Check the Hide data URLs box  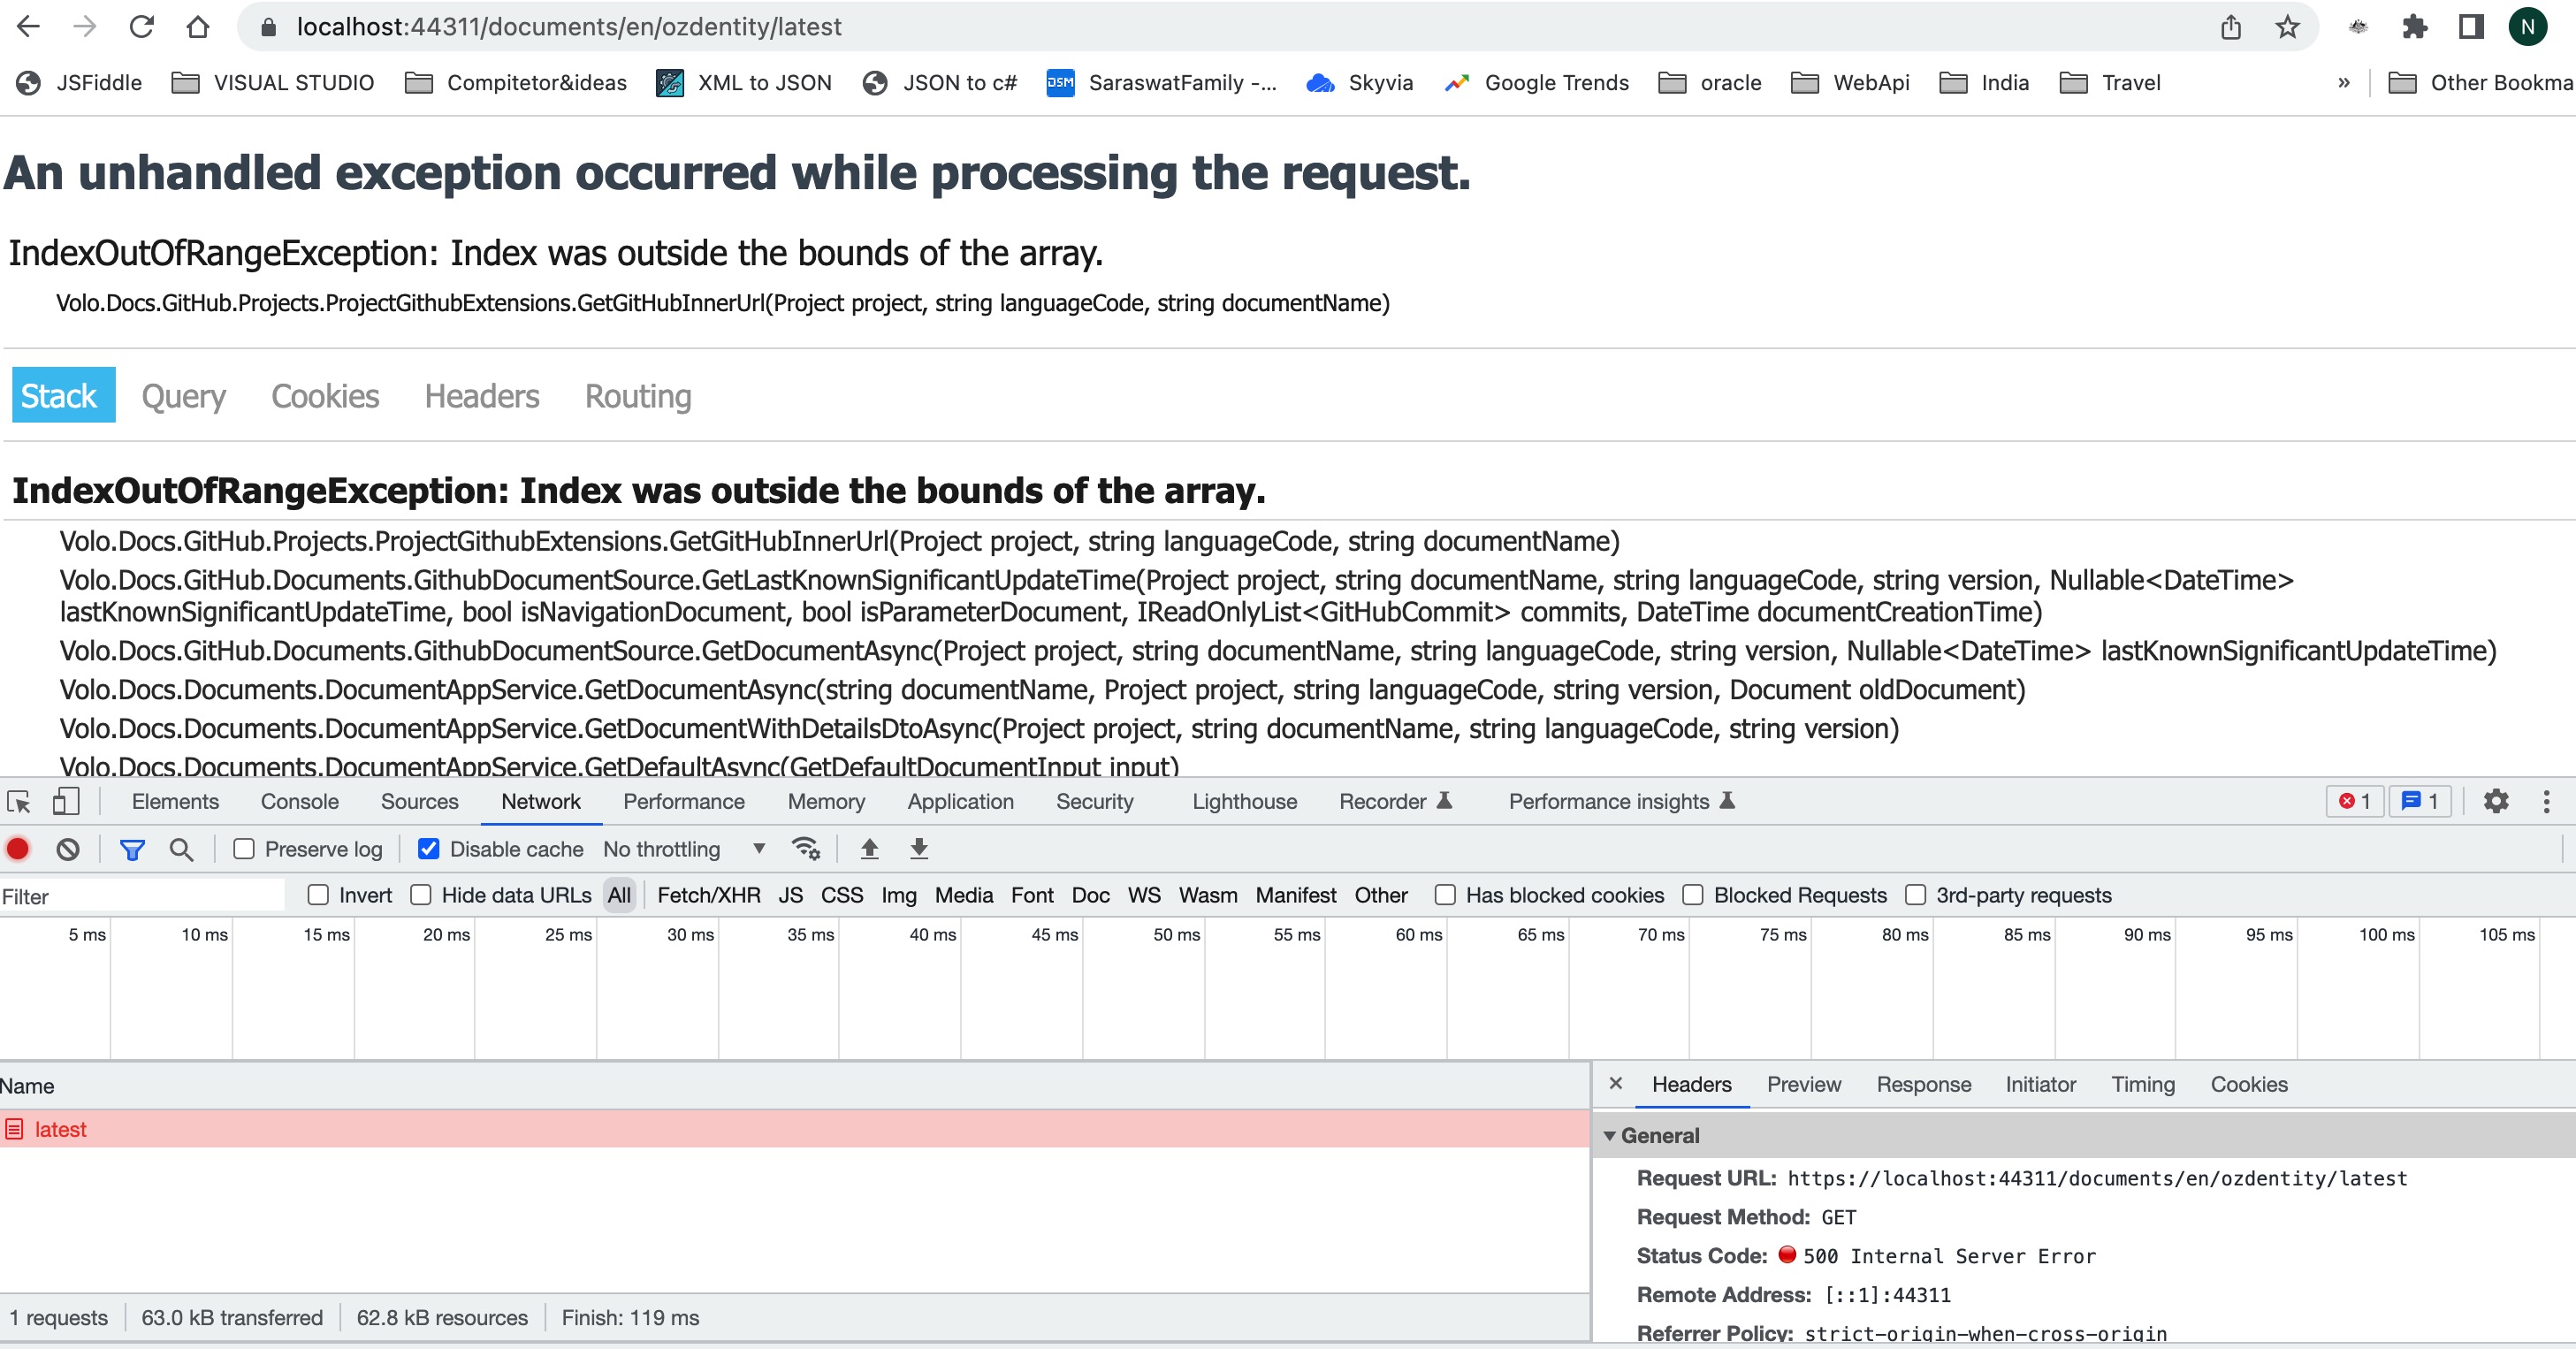click(421, 895)
